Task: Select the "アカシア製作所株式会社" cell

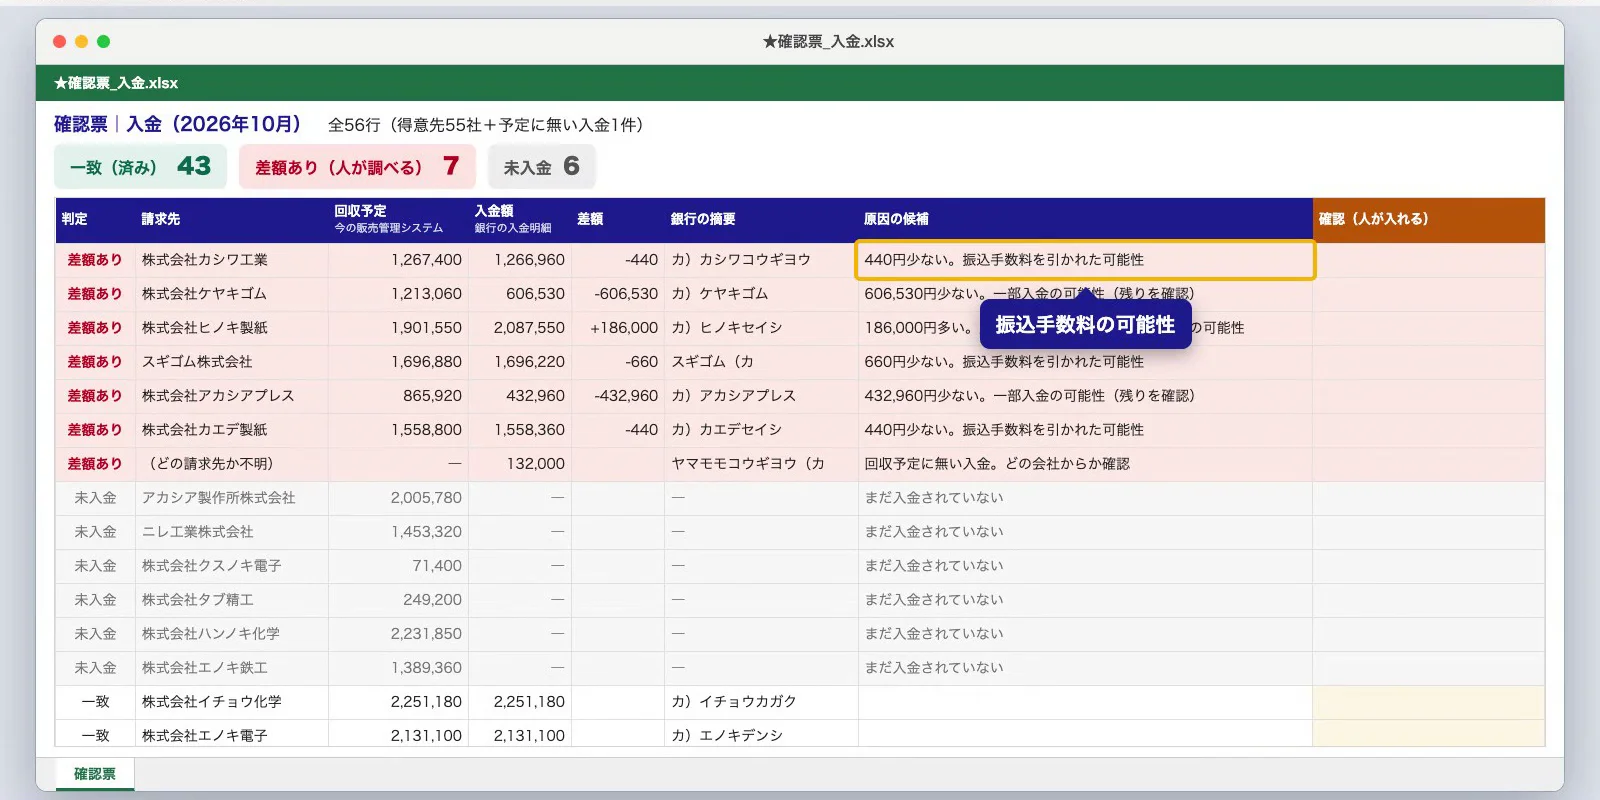Action: point(232,498)
